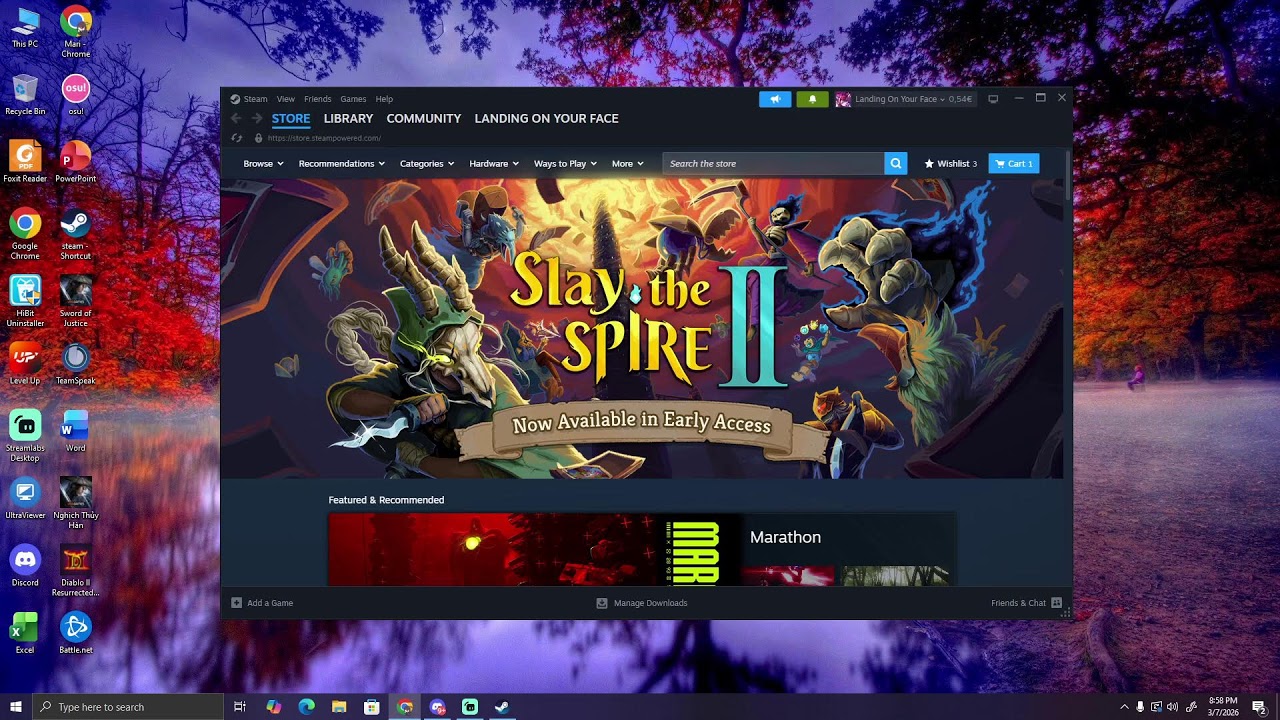
Task: Open the This PC desktop icon
Action: (25, 28)
